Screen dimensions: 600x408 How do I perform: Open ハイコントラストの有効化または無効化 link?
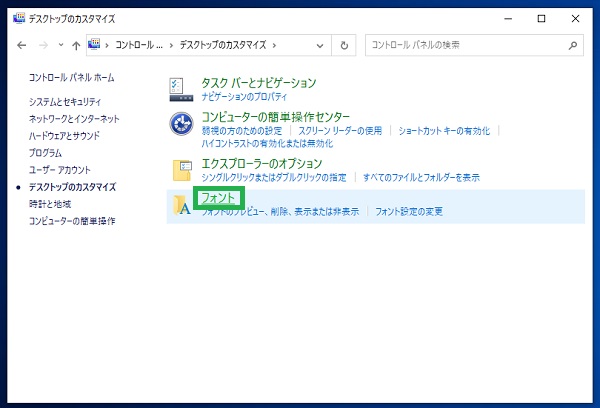(267, 144)
